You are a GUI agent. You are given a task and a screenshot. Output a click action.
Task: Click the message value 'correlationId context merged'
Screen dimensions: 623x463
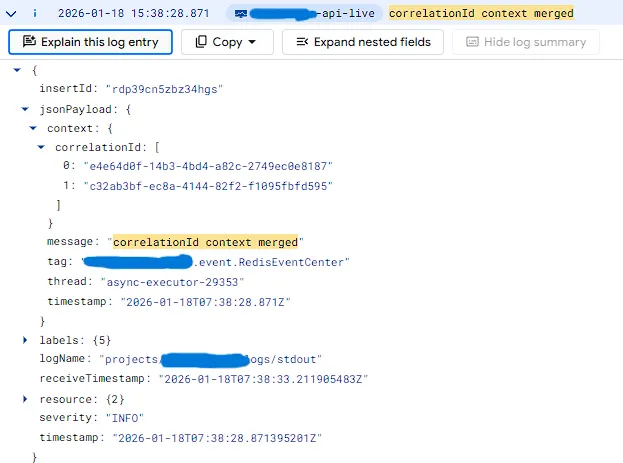pyautogui.click(x=205, y=242)
